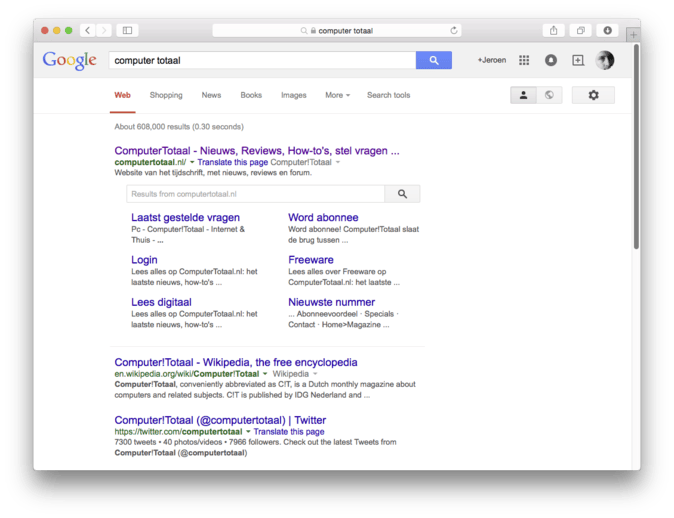
Task: Click the Google search query field
Action: click(262, 60)
